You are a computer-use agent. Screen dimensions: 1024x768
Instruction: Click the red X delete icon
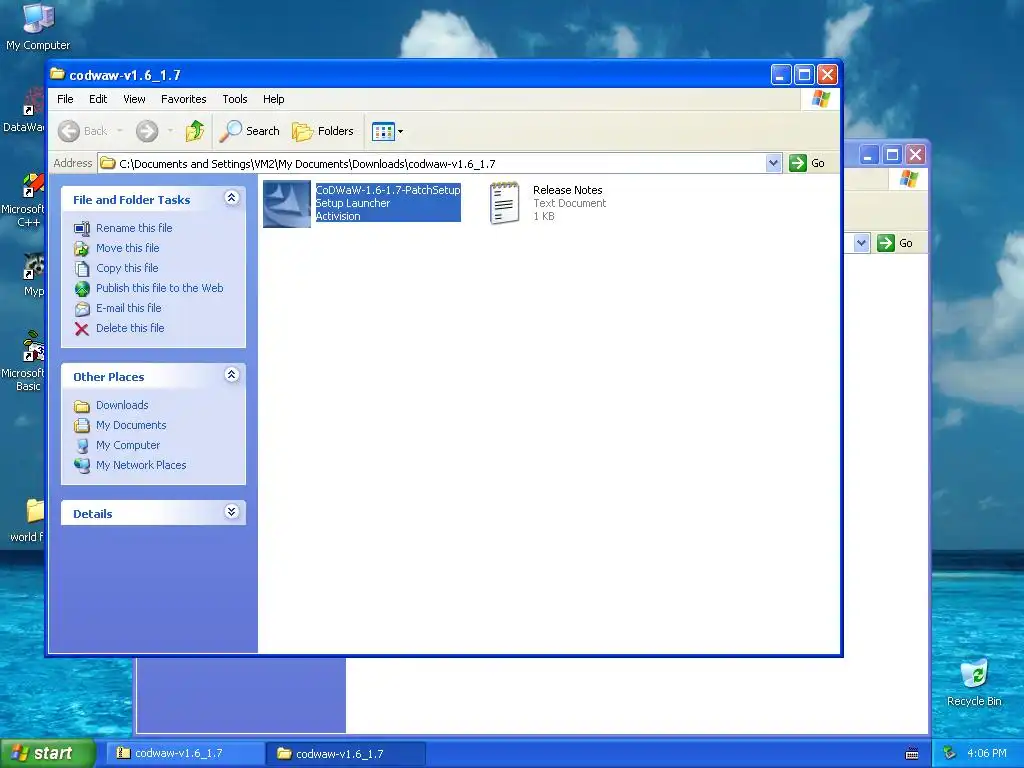[82, 328]
